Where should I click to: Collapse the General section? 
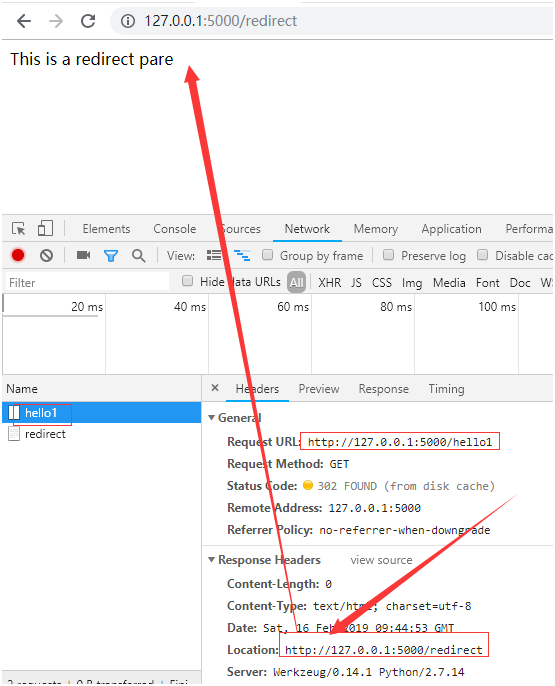212,418
